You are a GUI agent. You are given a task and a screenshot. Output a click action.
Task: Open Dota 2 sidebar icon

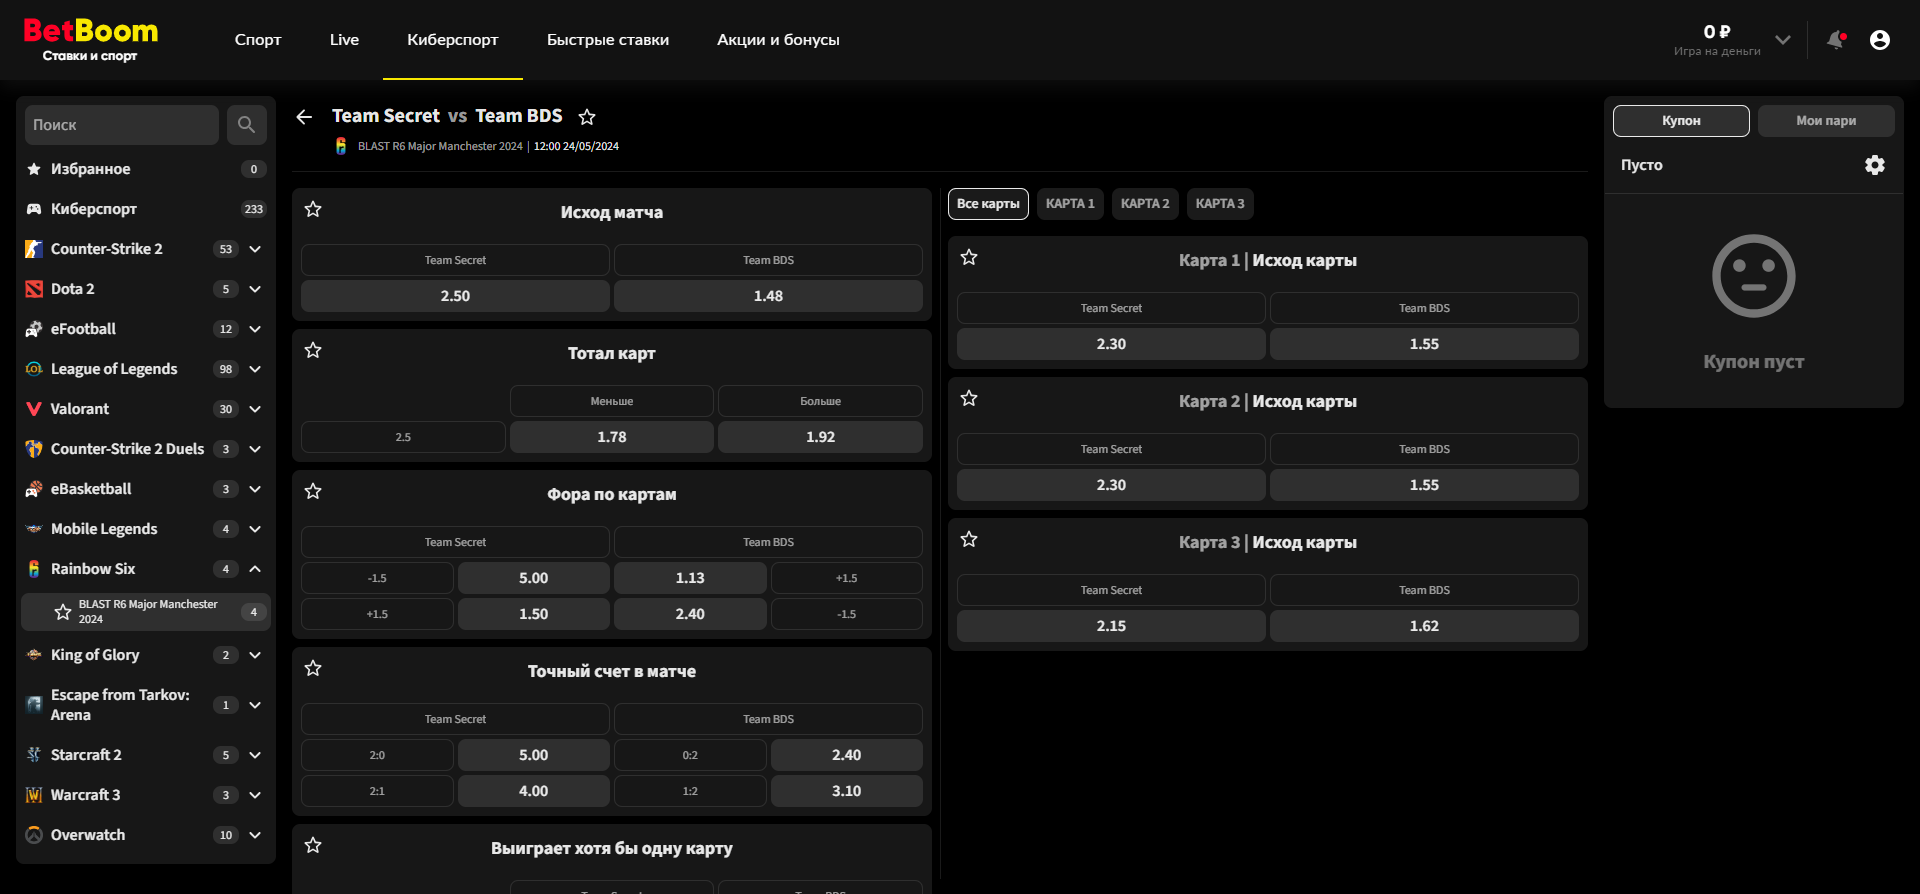click(x=34, y=289)
